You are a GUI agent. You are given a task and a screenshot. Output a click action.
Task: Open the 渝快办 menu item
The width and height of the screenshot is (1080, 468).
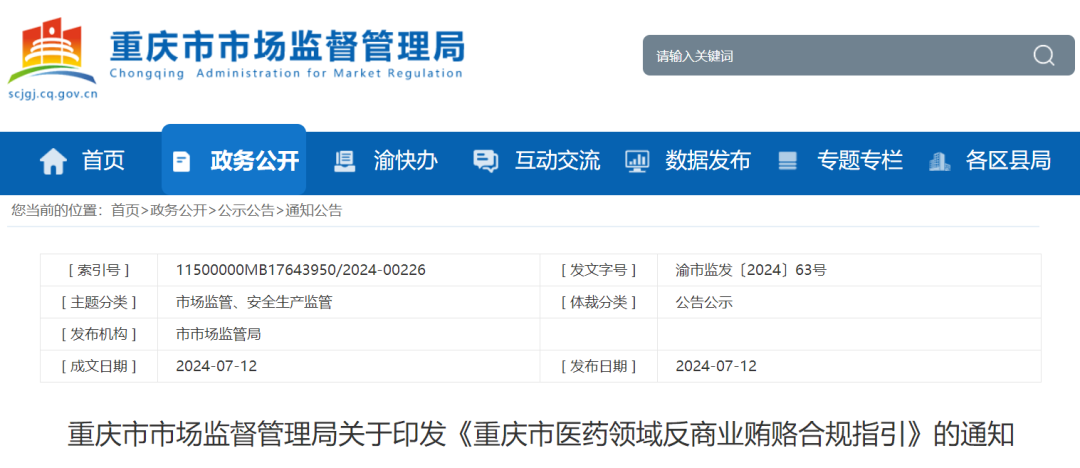click(405, 160)
